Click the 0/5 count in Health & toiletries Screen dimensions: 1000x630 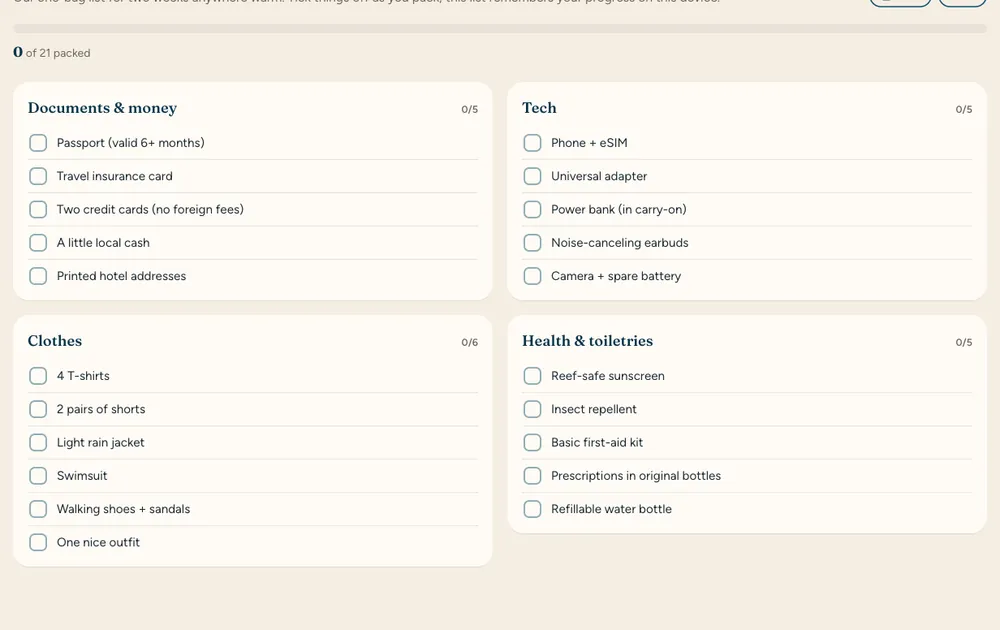(964, 342)
